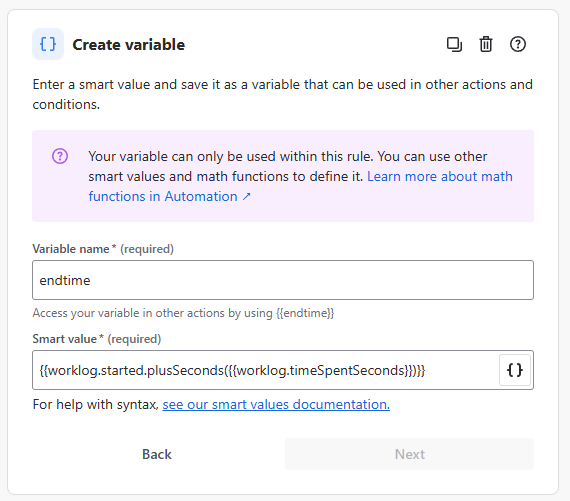The height and width of the screenshot is (501, 570).
Task: Click the external link arrow after Automation
Action: pyautogui.click(x=247, y=197)
